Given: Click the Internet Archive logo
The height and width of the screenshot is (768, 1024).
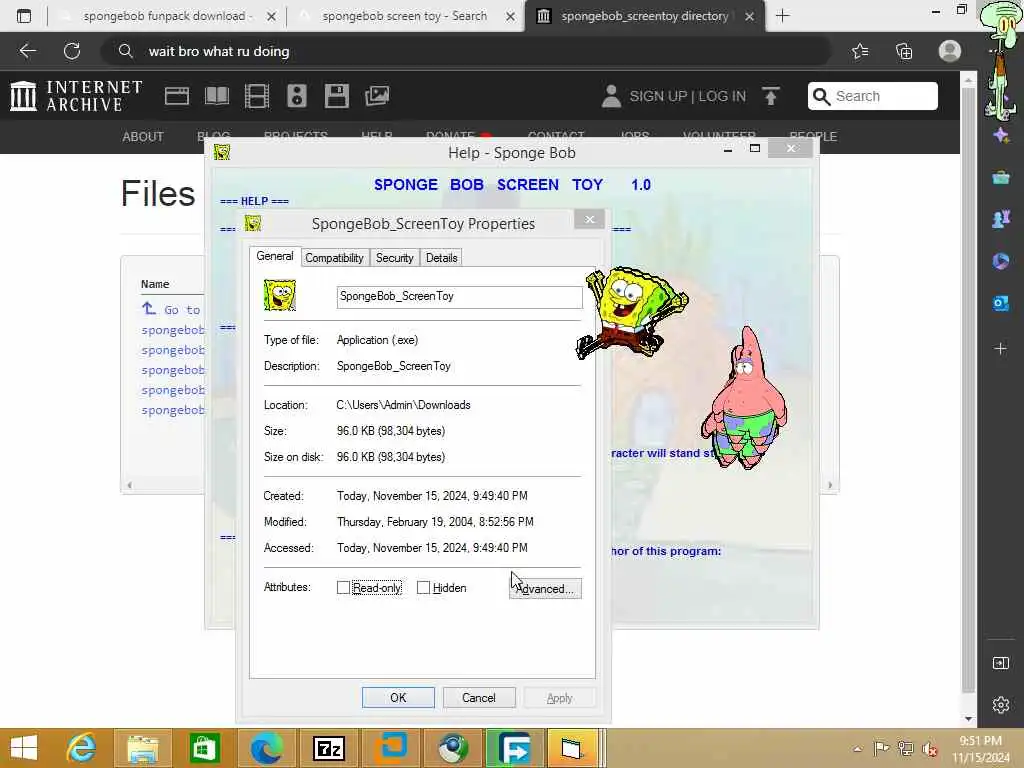Looking at the screenshot, I should 76,96.
